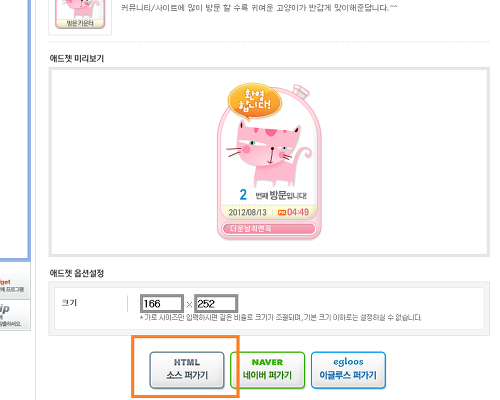Focus the width input showing 166

(x=162, y=304)
